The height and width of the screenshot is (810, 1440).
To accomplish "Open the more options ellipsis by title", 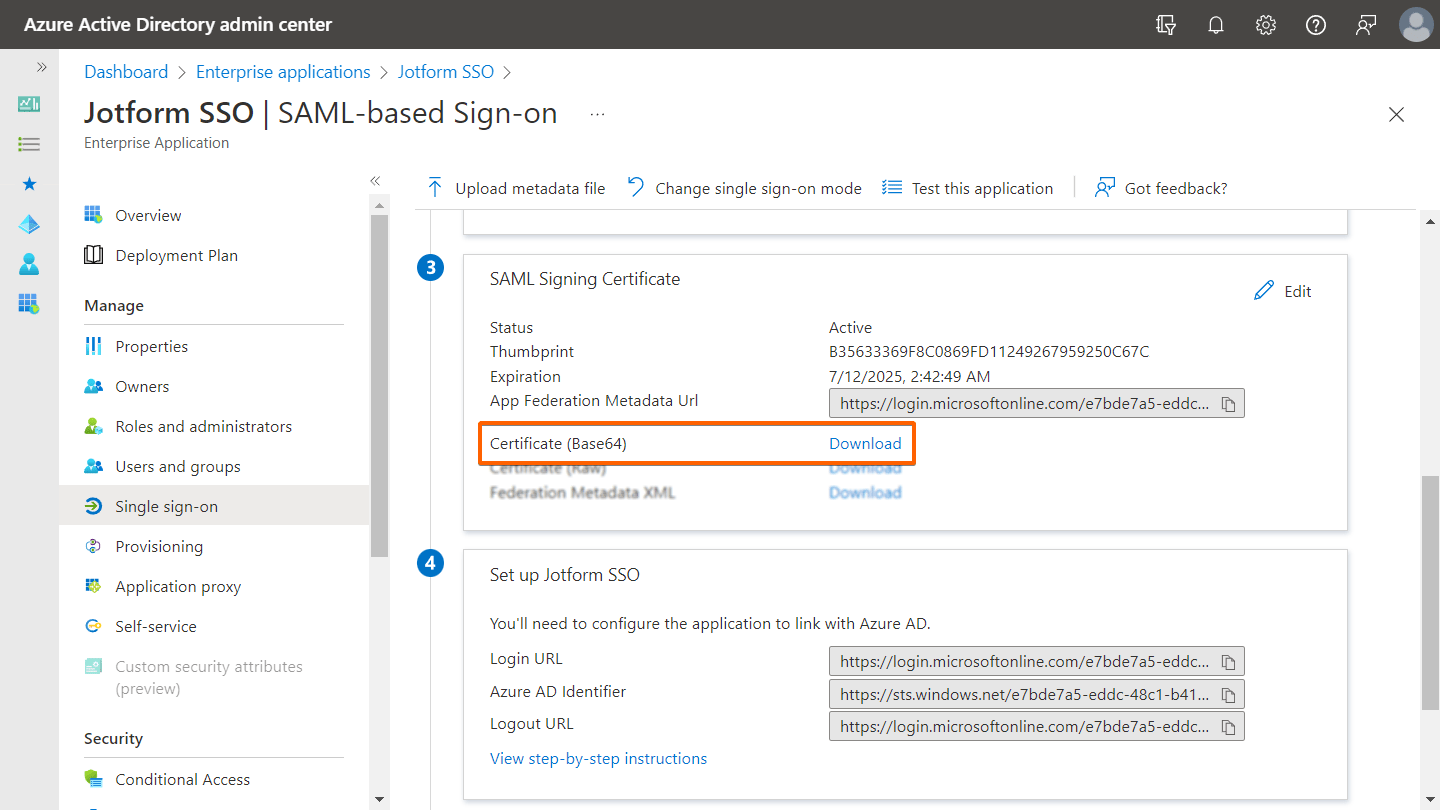I will (597, 114).
